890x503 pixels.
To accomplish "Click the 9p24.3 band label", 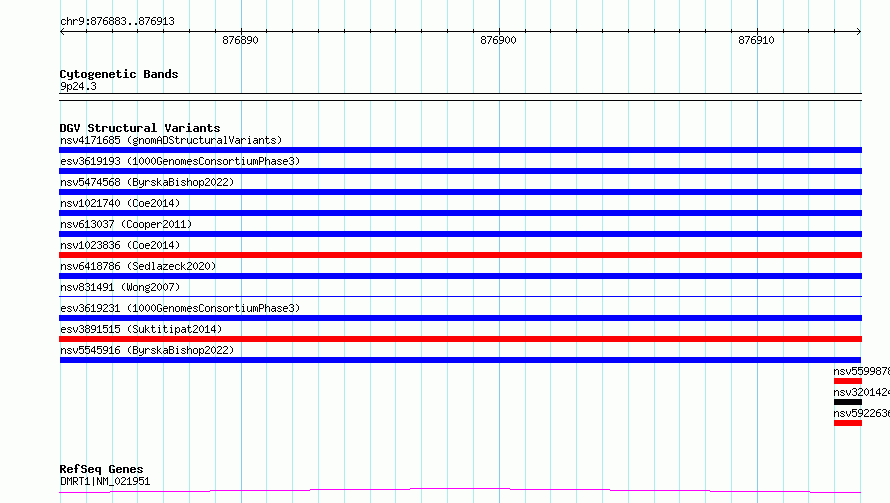I will pos(78,86).
